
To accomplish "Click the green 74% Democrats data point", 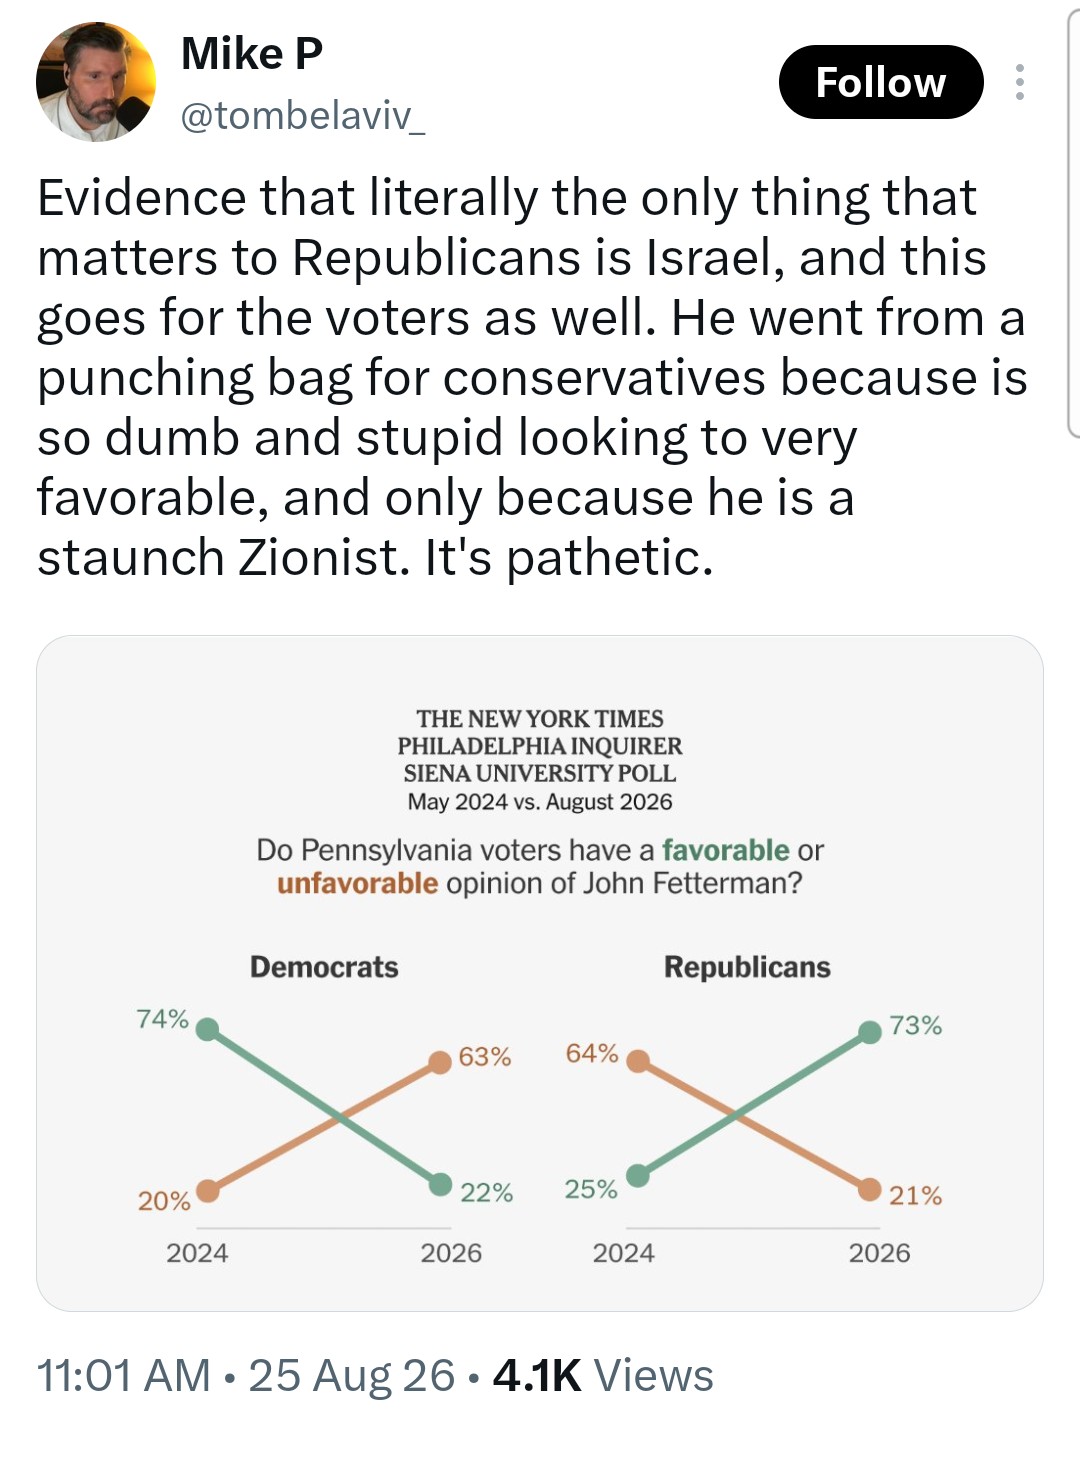I will (207, 1029).
